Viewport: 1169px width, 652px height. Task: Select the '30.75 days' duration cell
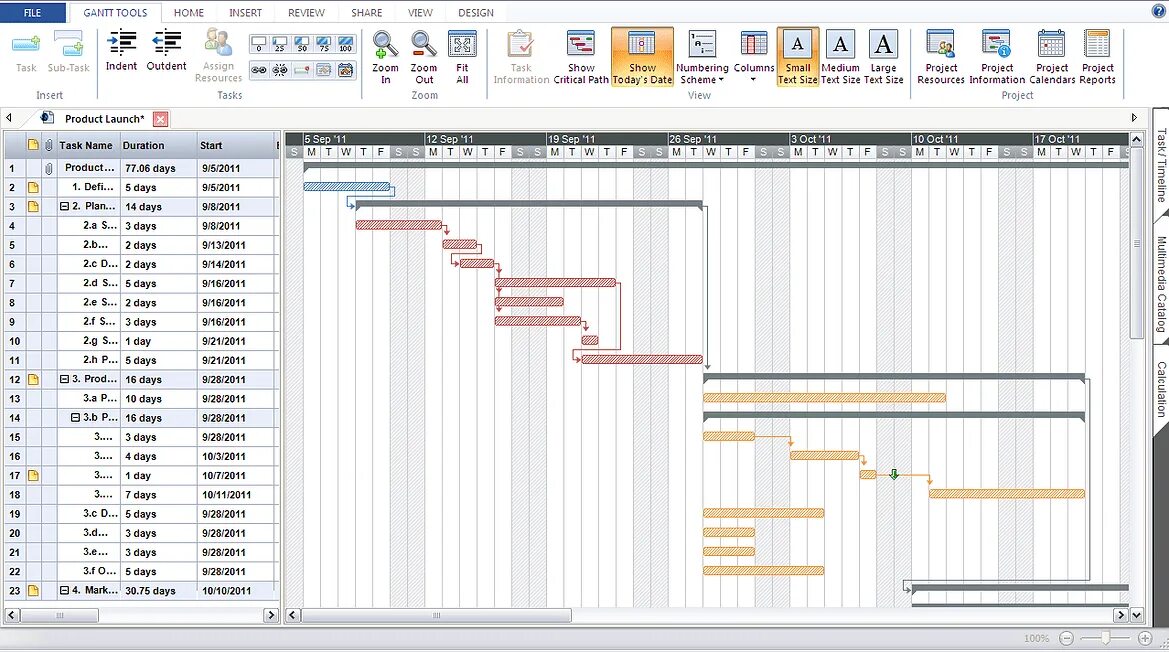(x=158, y=591)
